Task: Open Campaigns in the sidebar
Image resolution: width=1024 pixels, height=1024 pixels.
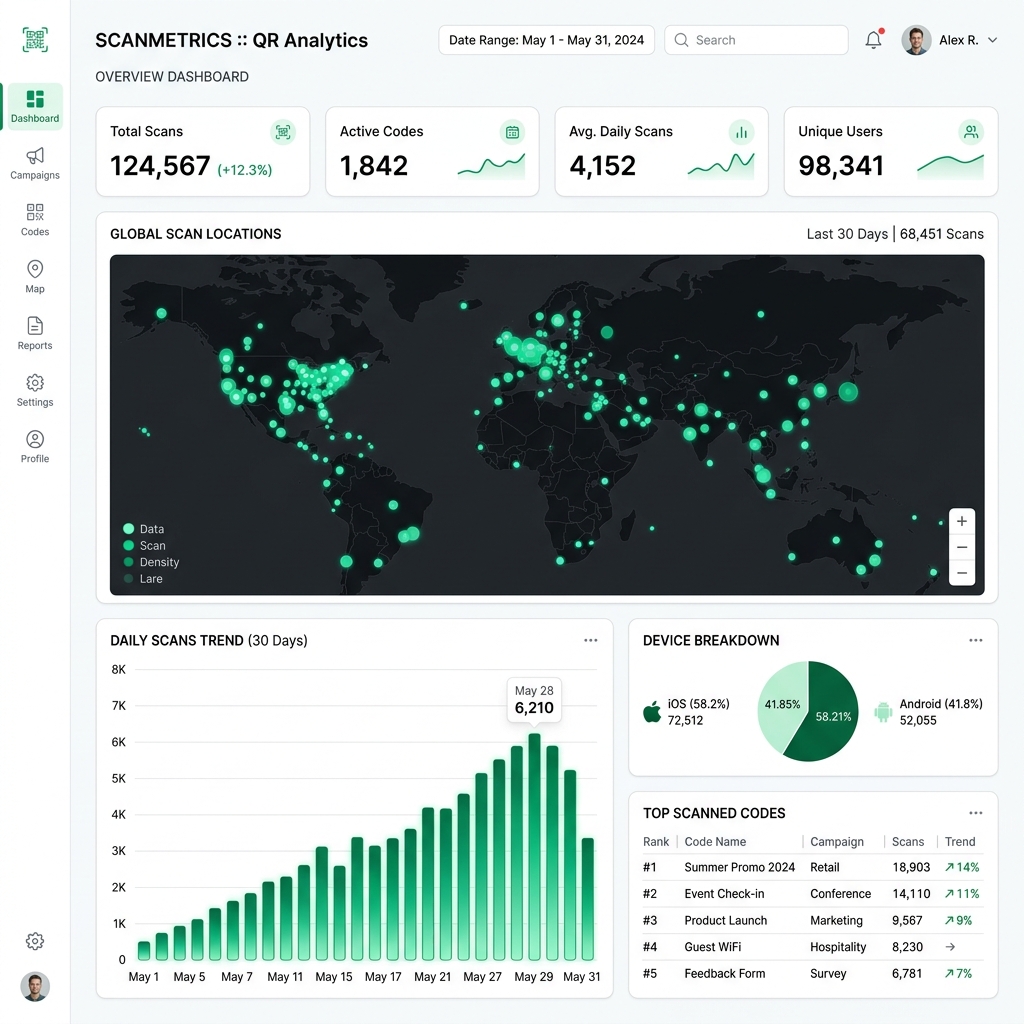Action: tap(35, 163)
